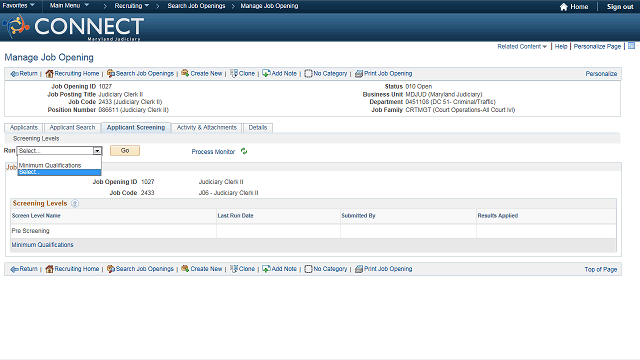Click the Personalize link in toolbar
The image size is (640, 360).
[x=601, y=74]
